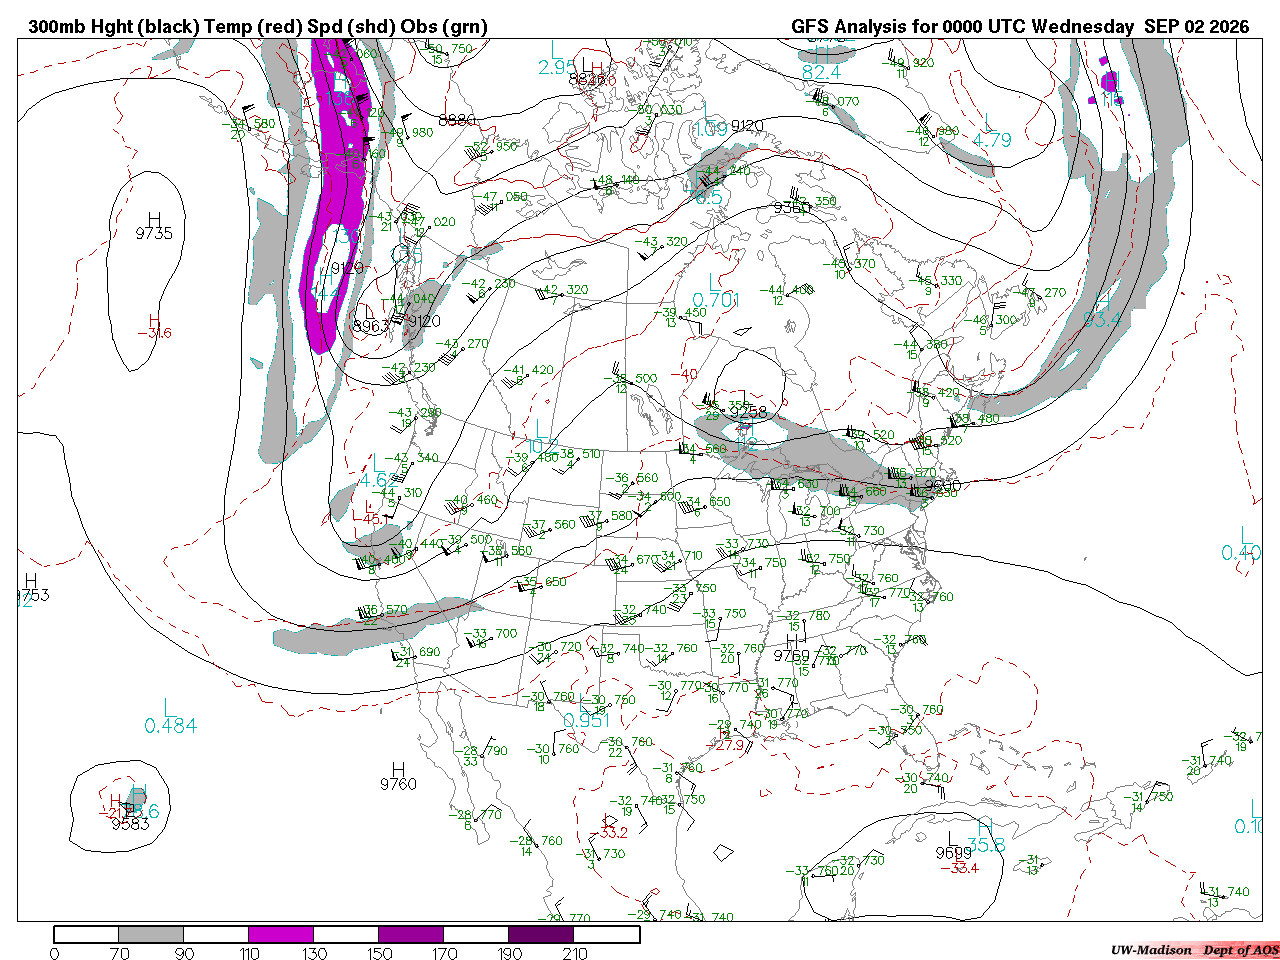Choose the dark purple 190-210 legend swatch
This screenshot has height=960, width=1280.
(x=541, y=934)
